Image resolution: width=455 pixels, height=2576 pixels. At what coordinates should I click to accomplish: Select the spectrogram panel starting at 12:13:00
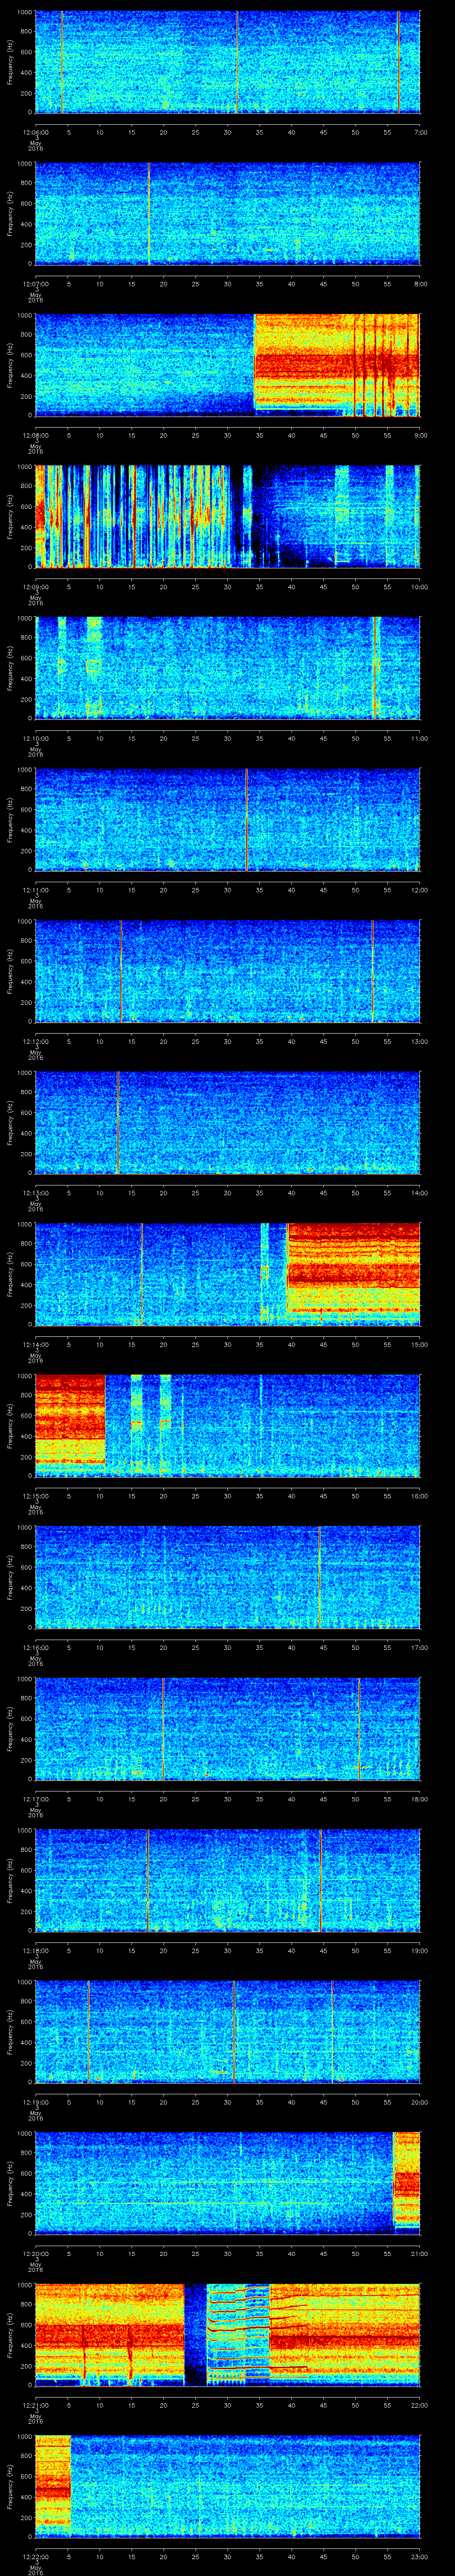(227, 1123)
